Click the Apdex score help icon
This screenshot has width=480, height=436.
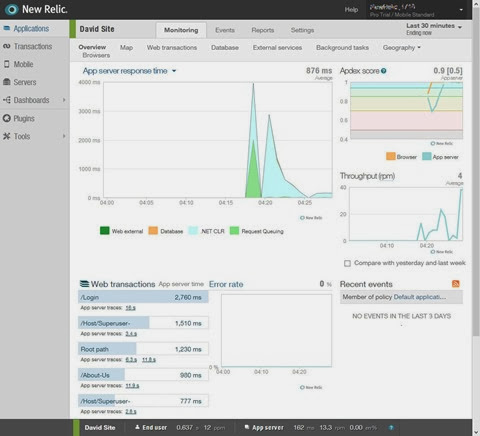(384, 71)
